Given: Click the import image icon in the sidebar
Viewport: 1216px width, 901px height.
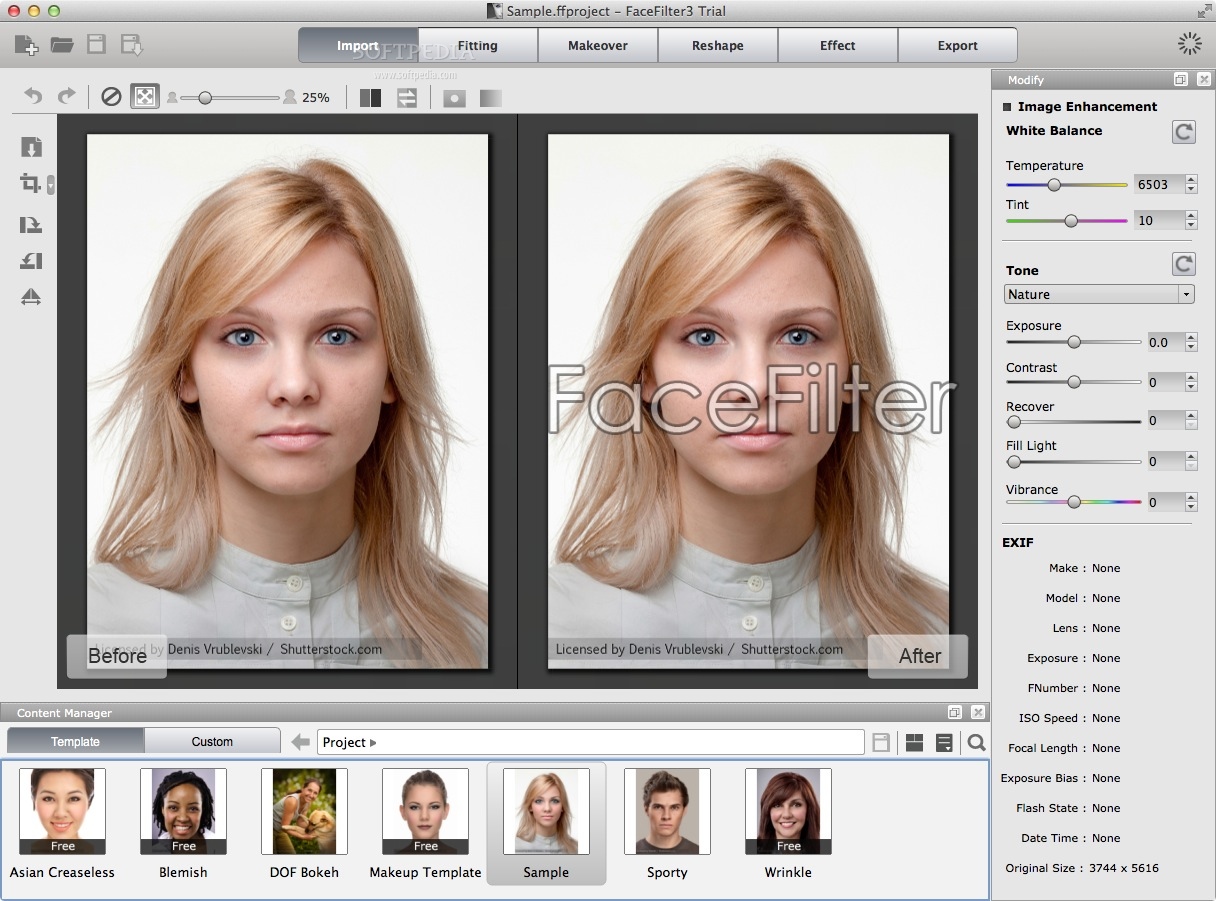Looking at the screenshot, I should (30, 147).
